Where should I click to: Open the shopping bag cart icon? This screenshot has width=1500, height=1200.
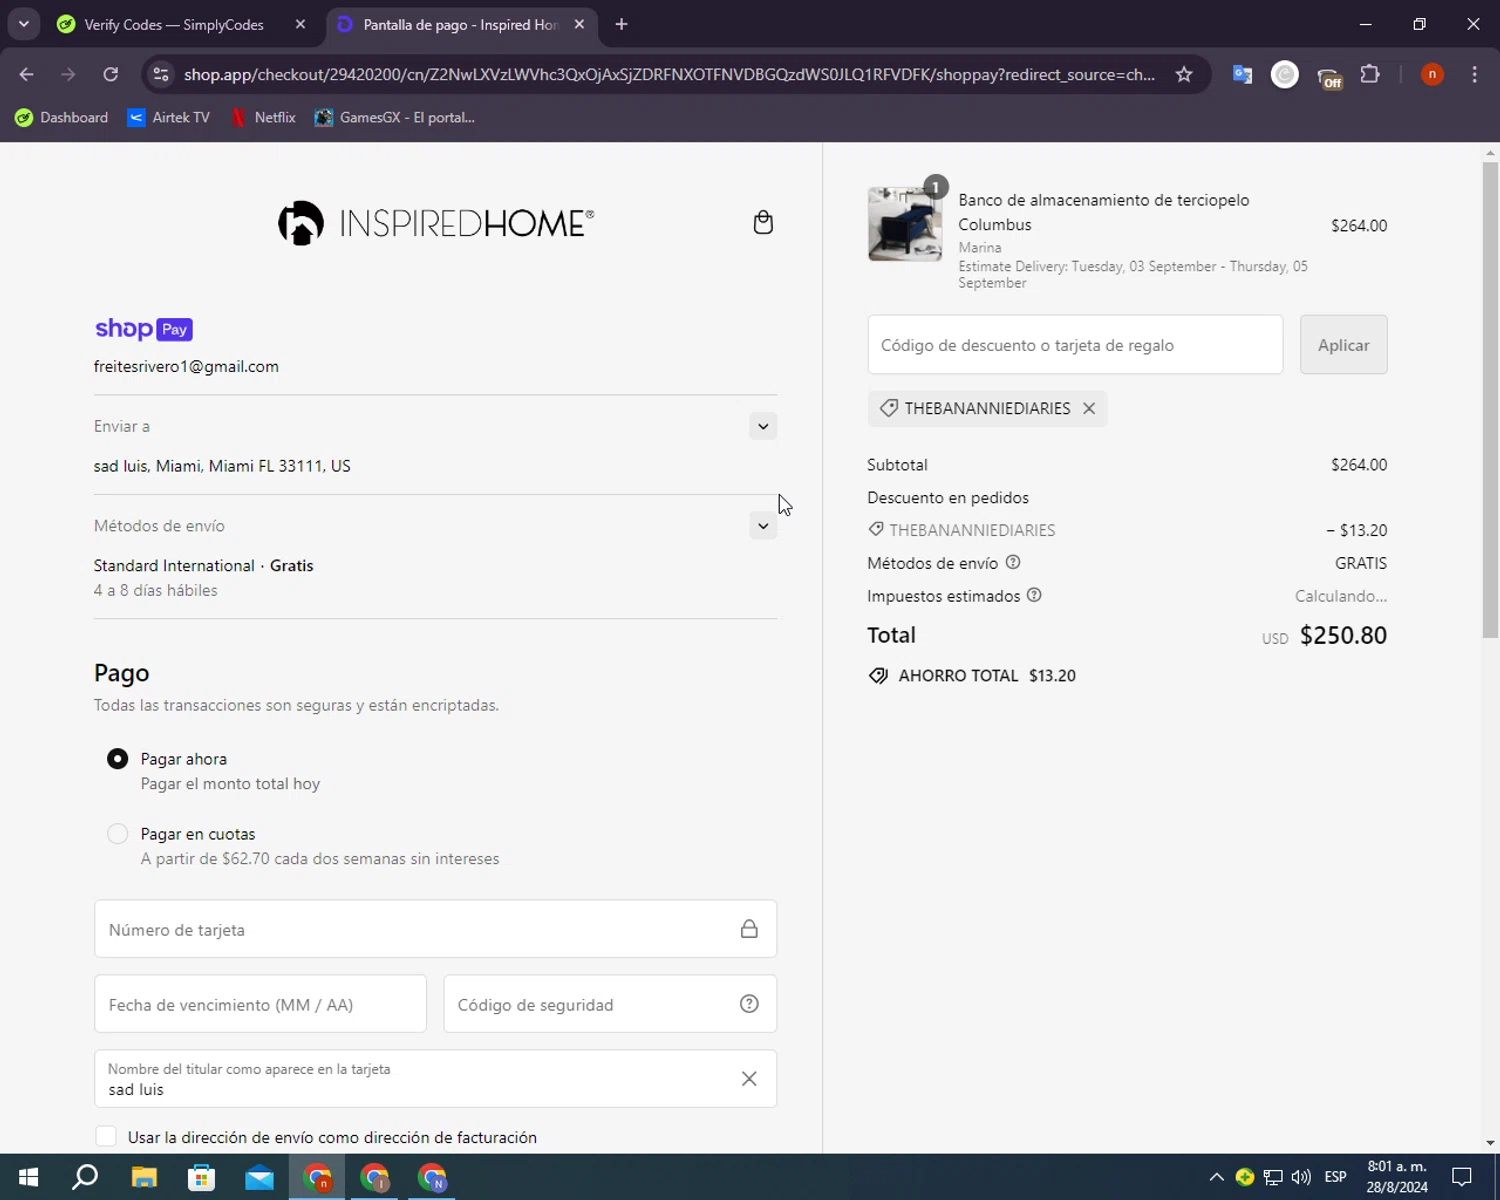pos(763,222)
